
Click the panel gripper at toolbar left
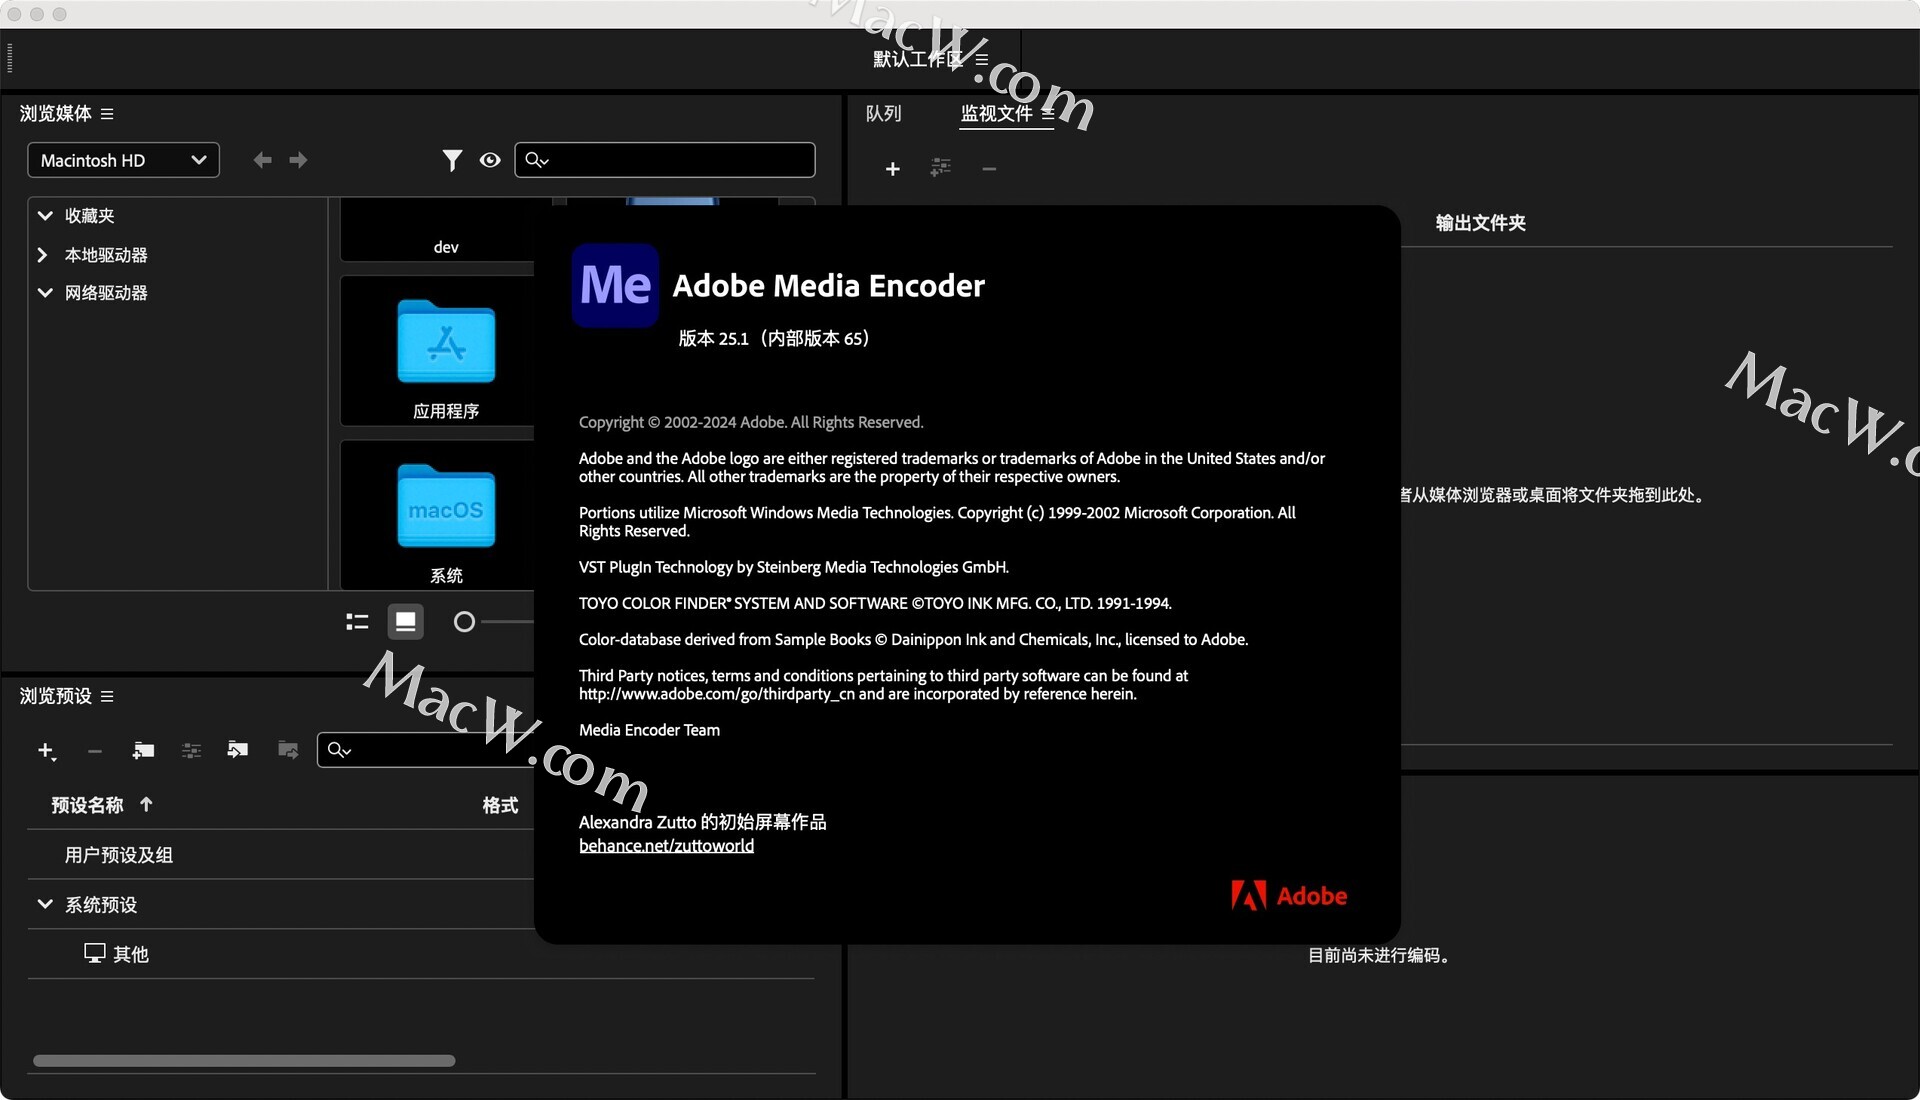(x=10, y=59)
